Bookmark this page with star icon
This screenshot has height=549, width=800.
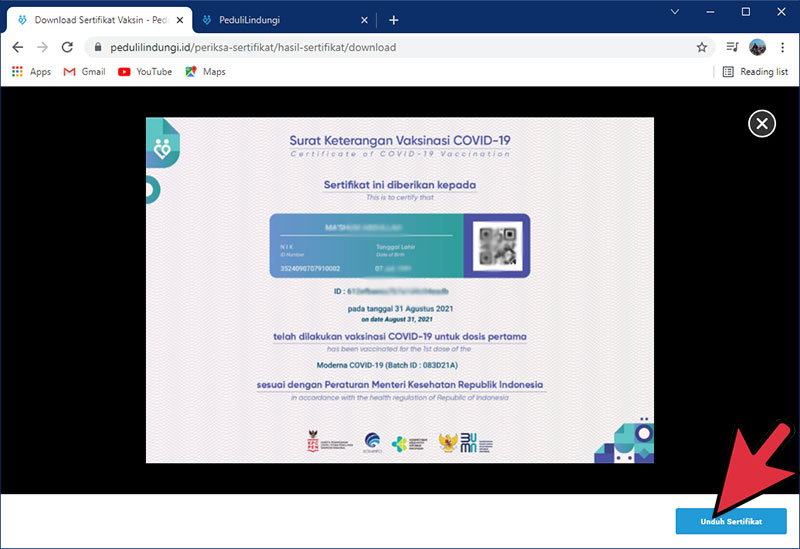click(x=702, y=47)
